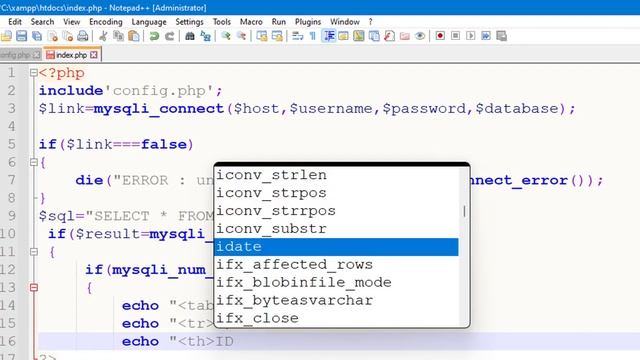Screen dimensions: 640x360
Task: Open the Folder as Workspace icon
Action: click(404, 36)
